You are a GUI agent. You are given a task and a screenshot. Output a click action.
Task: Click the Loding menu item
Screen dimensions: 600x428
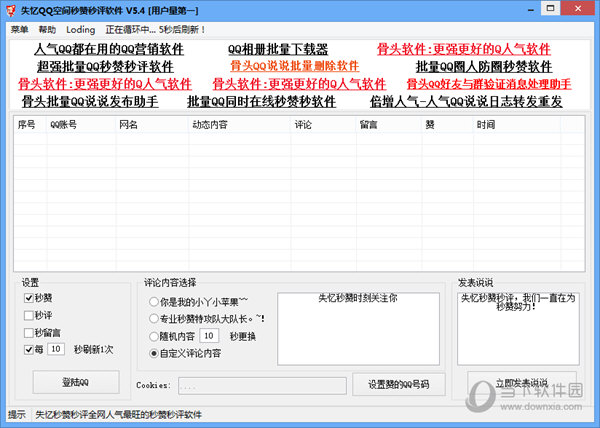click(80, 29)
